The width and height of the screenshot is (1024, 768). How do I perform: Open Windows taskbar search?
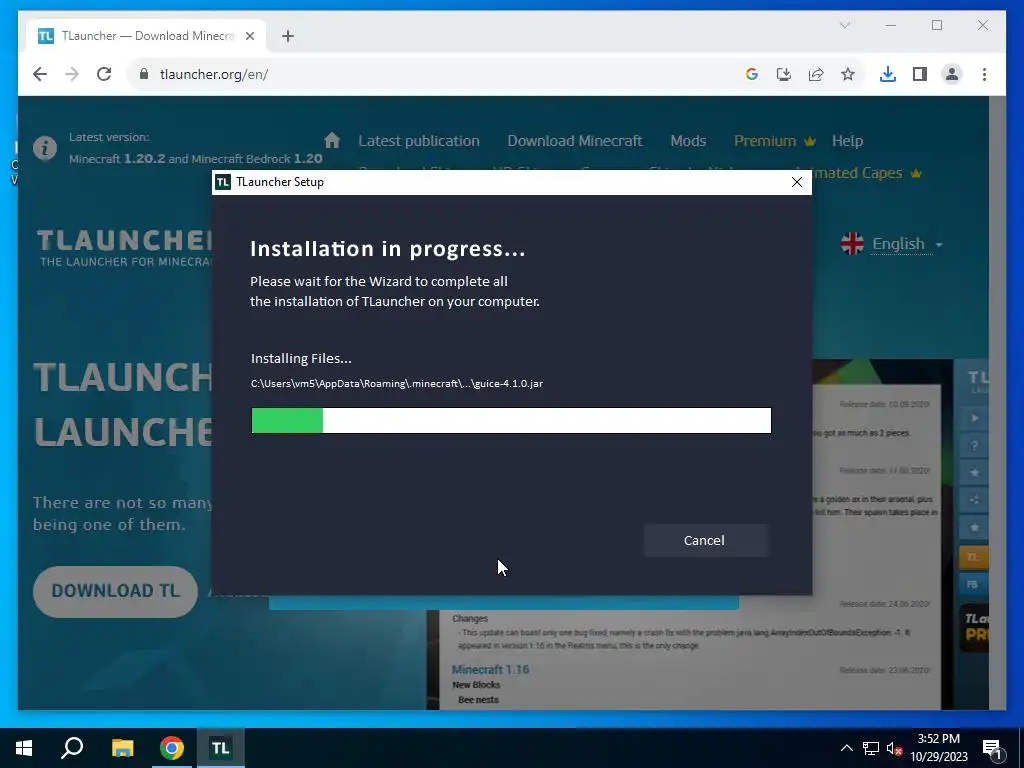coord(72,748)
